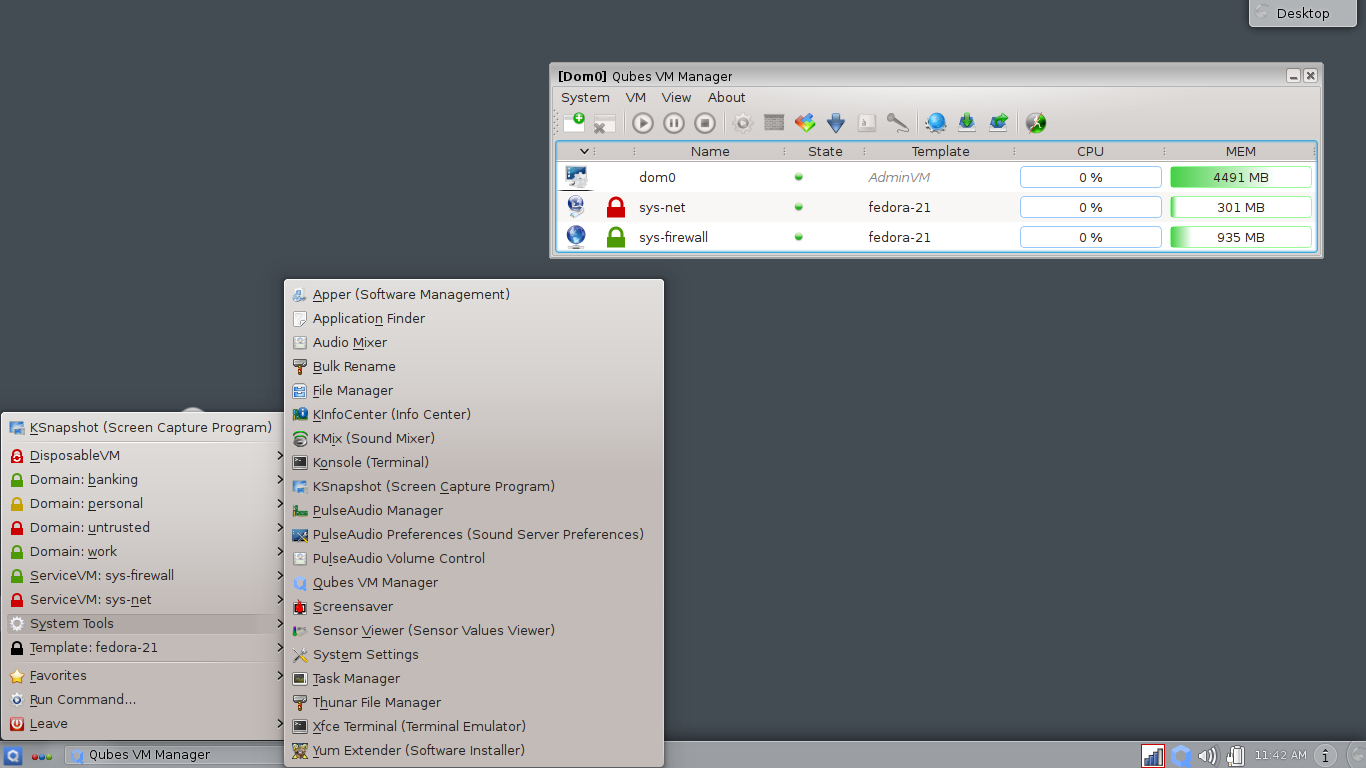Click dom0 memory bar showing 4491 MB
Viewport: 1366px width, 768px height.
(x=1241, y=177)
